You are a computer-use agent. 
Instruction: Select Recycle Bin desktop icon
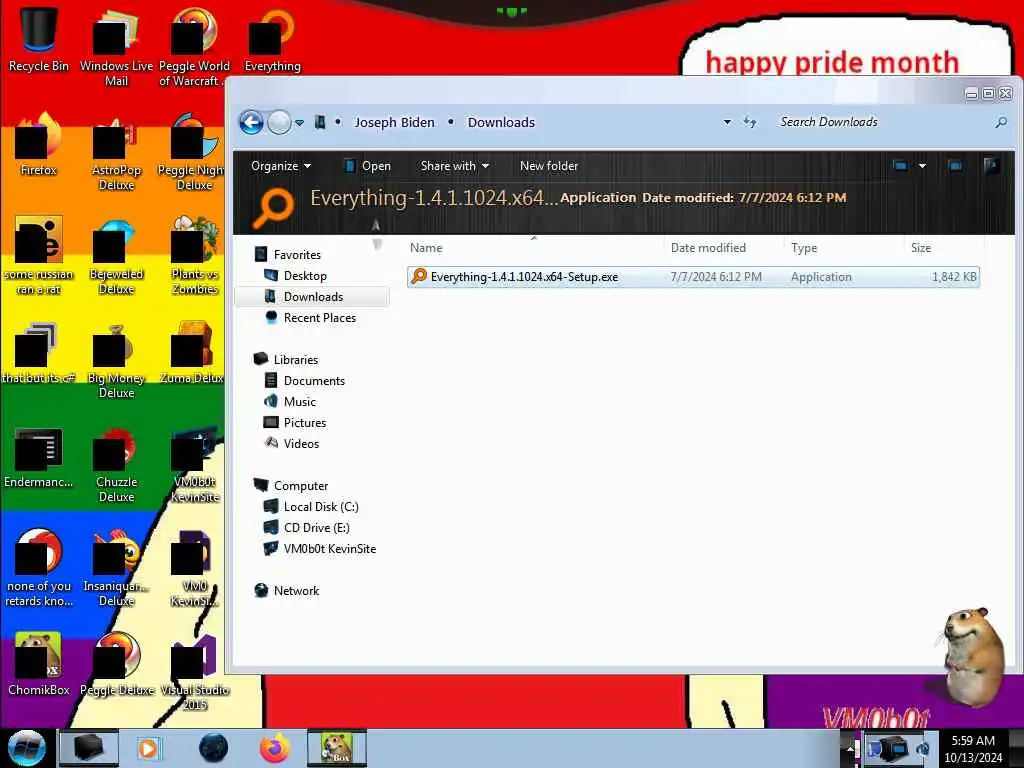tap(39, 39)
